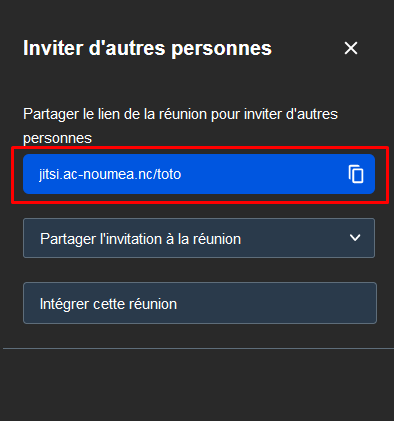Click the two-sheets clipboard icon in the blue bar
The width and height of the screenshot is (394, 421).
click(x=356, y=174)
